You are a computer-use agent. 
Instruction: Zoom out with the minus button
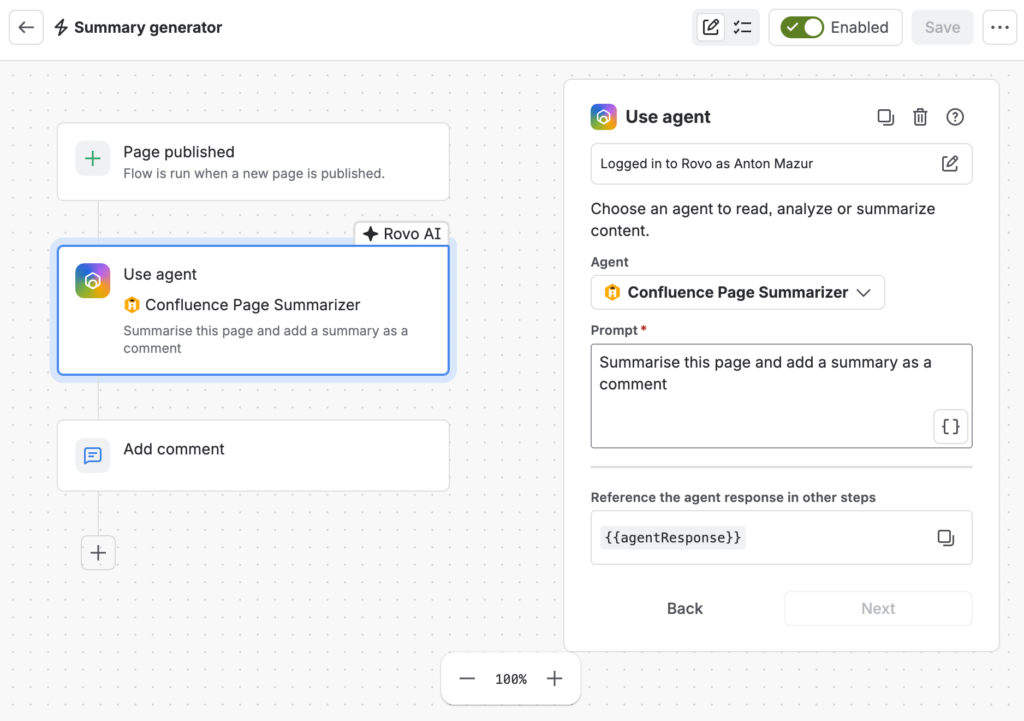(x=467, y=679)
